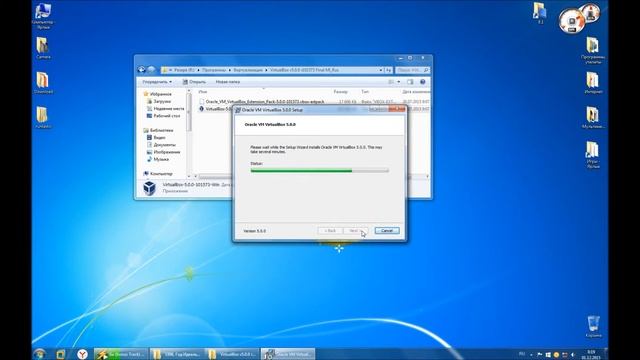640x360 pixels.
Task: Open Компьютер desktop icon
Action: pyautogui.click(x=43, y=16)
